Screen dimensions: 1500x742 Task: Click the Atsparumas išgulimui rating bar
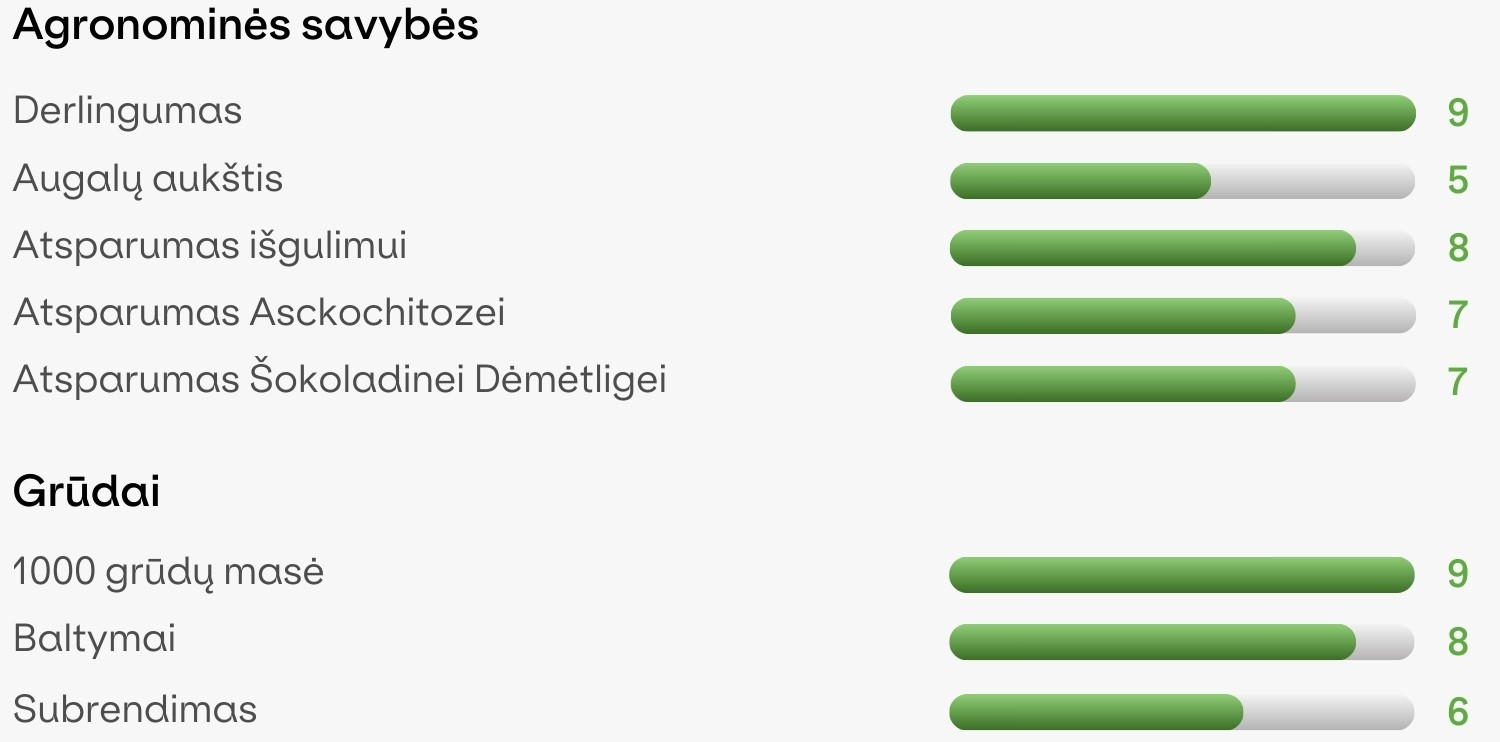tap(1182, 248)
